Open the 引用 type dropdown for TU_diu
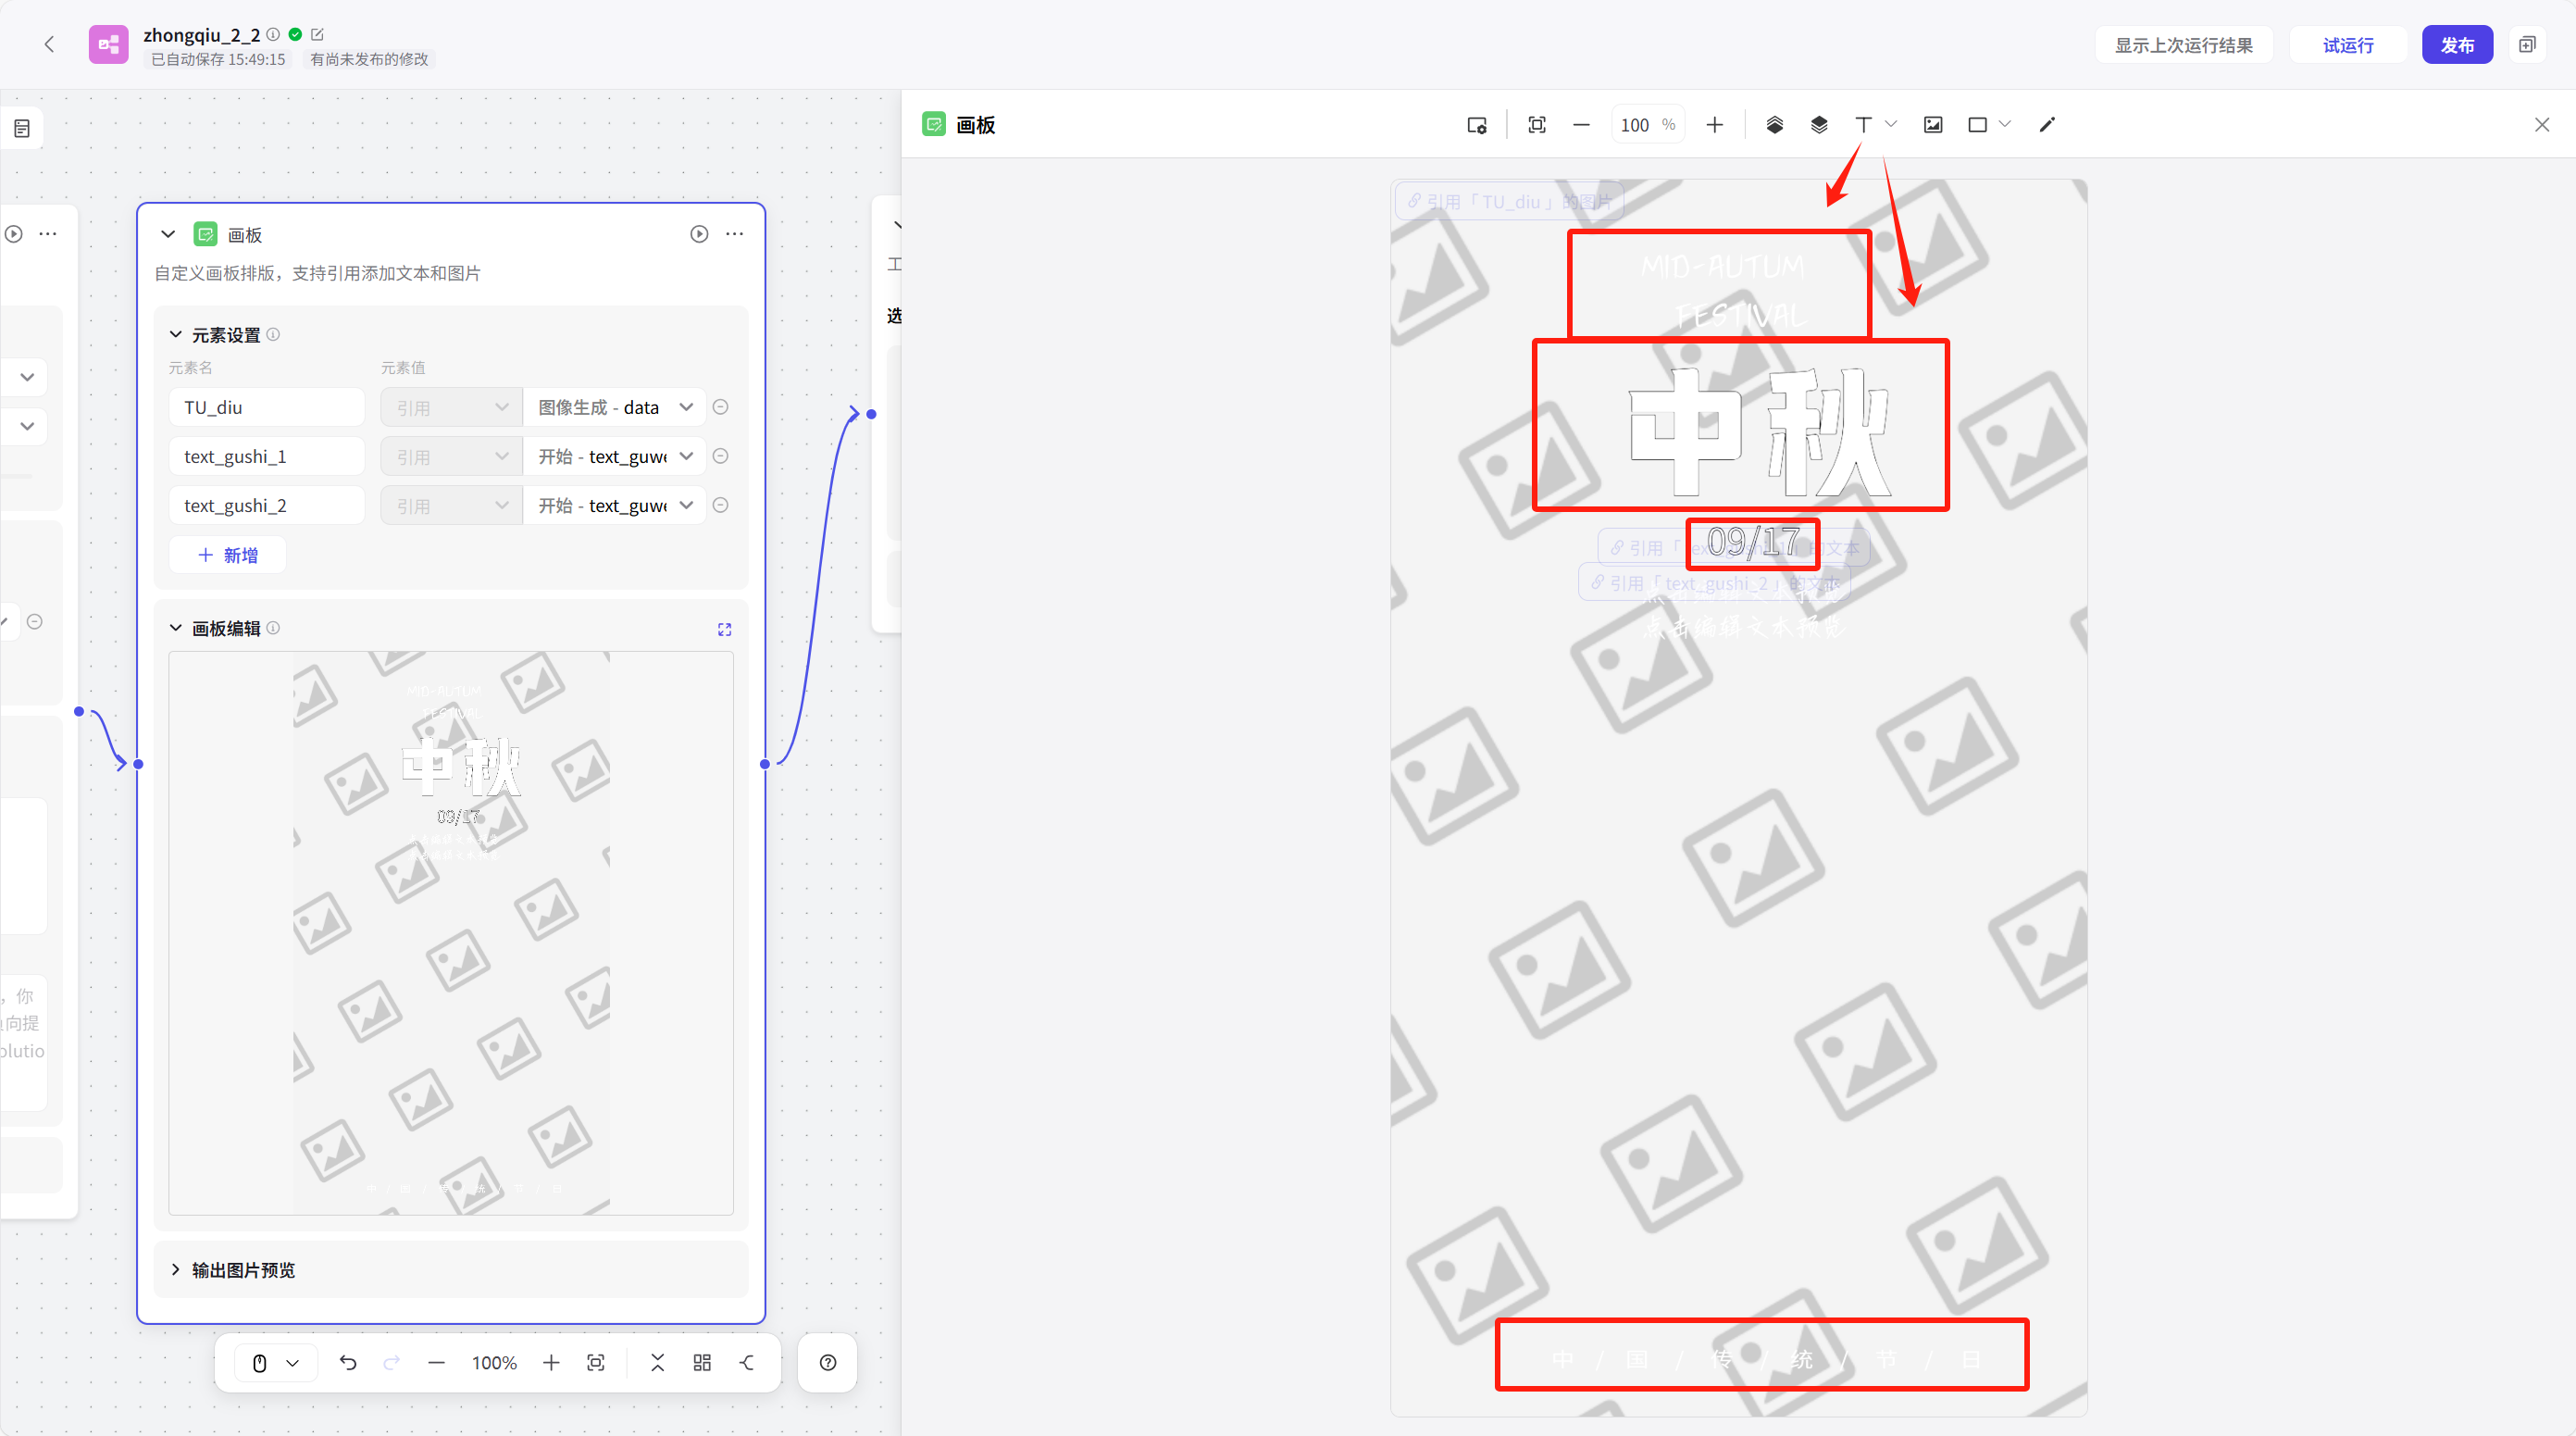The width and height of the screenshot is (2576, 1436). (452, 407)
